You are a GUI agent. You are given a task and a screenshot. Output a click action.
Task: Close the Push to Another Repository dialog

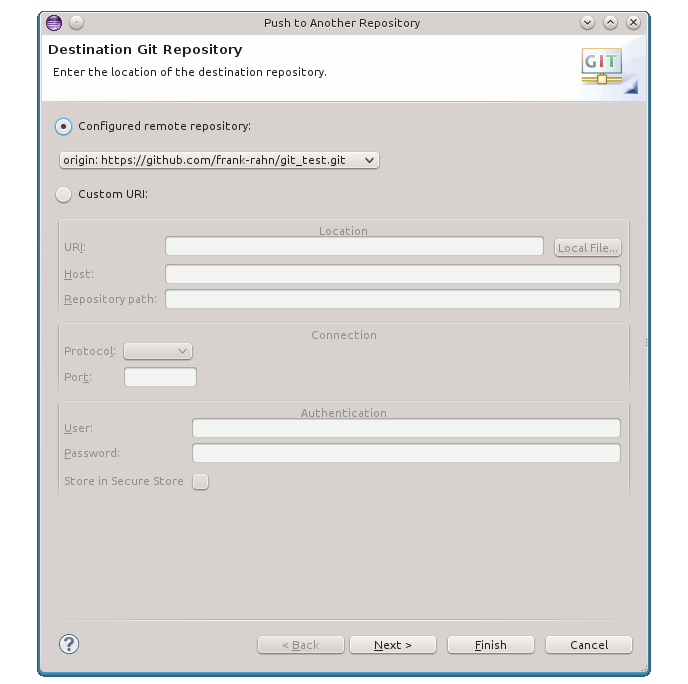[633, 22]
